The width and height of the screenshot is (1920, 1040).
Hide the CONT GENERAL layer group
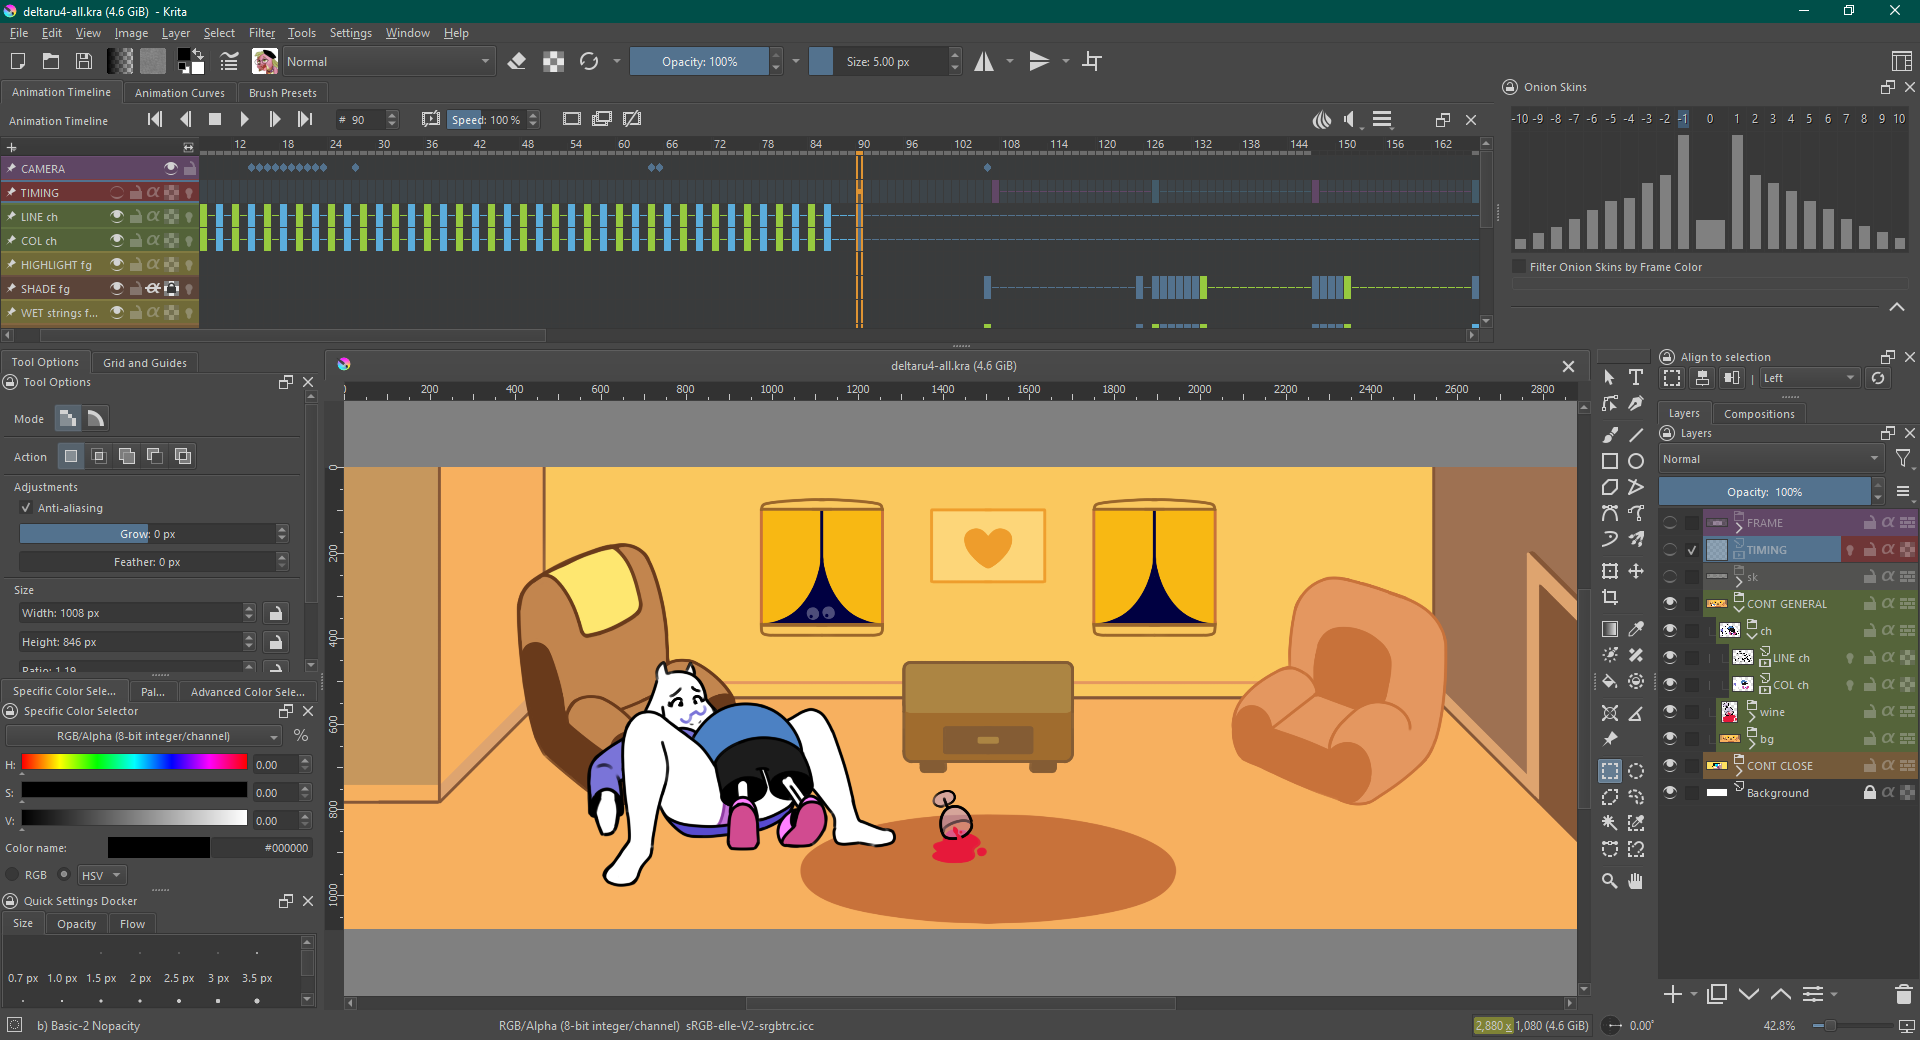[x=1670, y=603]
